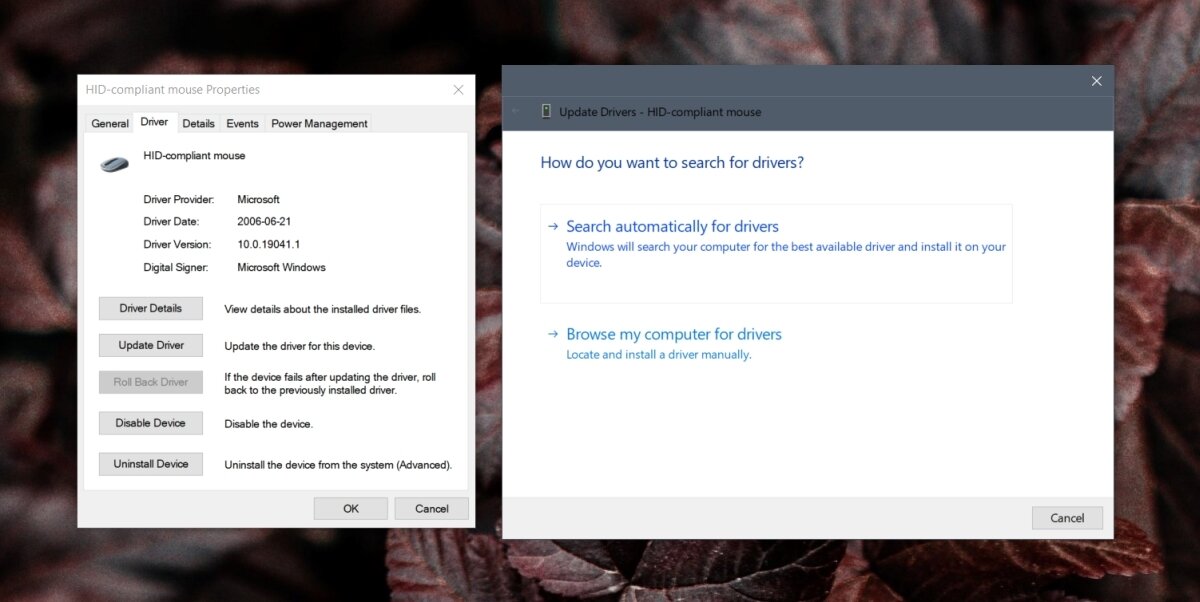Click the arrow beside Search automatically for drivers
The width and height of the screenshot is (1200, 602).
[553, 226]
